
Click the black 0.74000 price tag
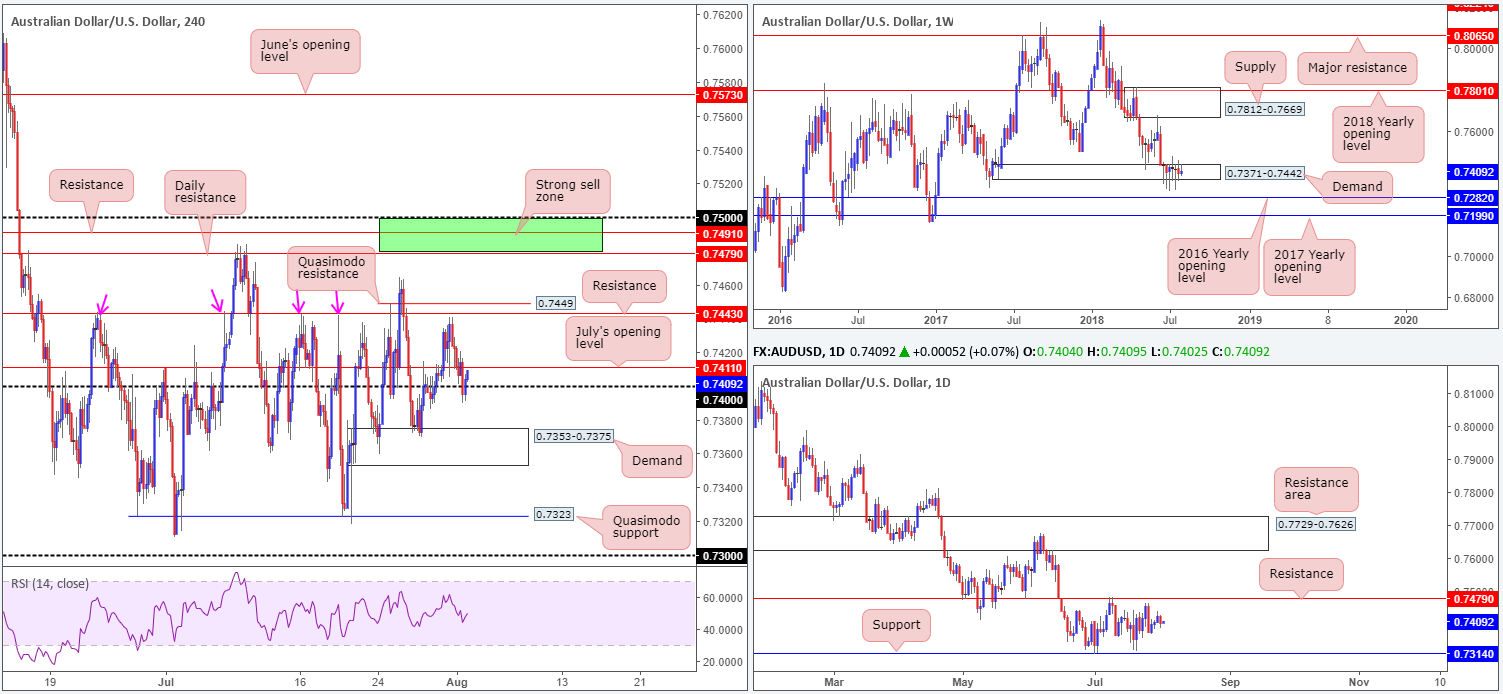722,399
